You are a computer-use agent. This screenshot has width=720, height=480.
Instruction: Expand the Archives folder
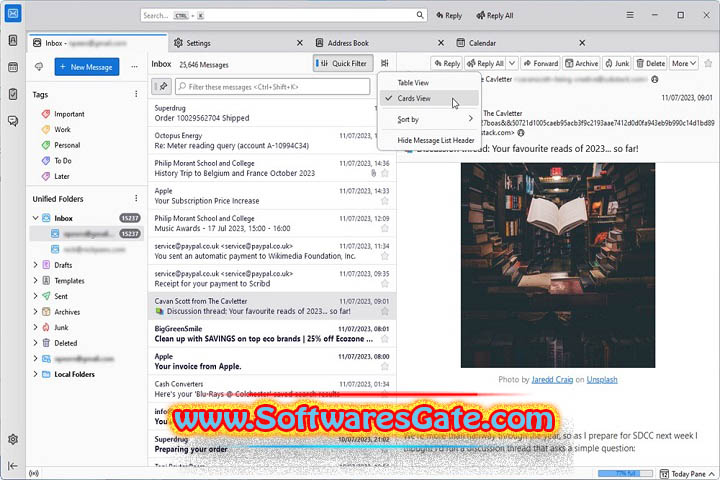pyautogui.click(x=35, y=311)
